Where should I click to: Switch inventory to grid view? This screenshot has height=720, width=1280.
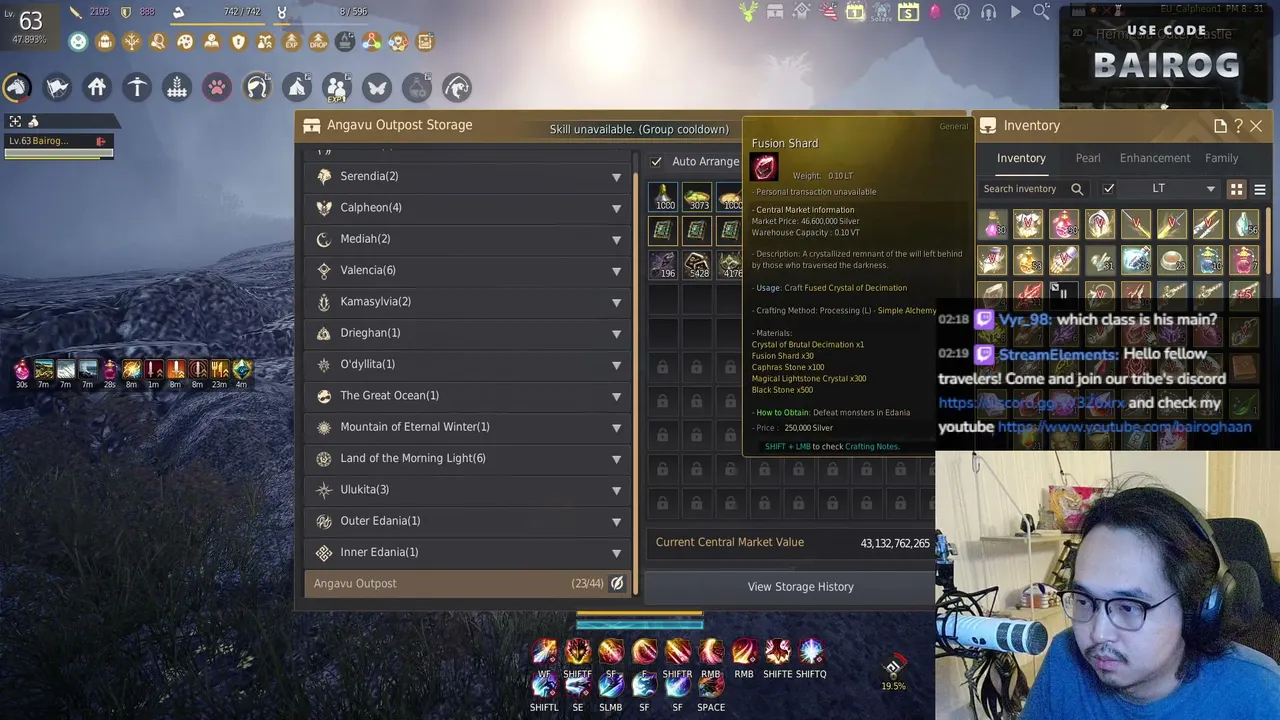(1237, 189)
